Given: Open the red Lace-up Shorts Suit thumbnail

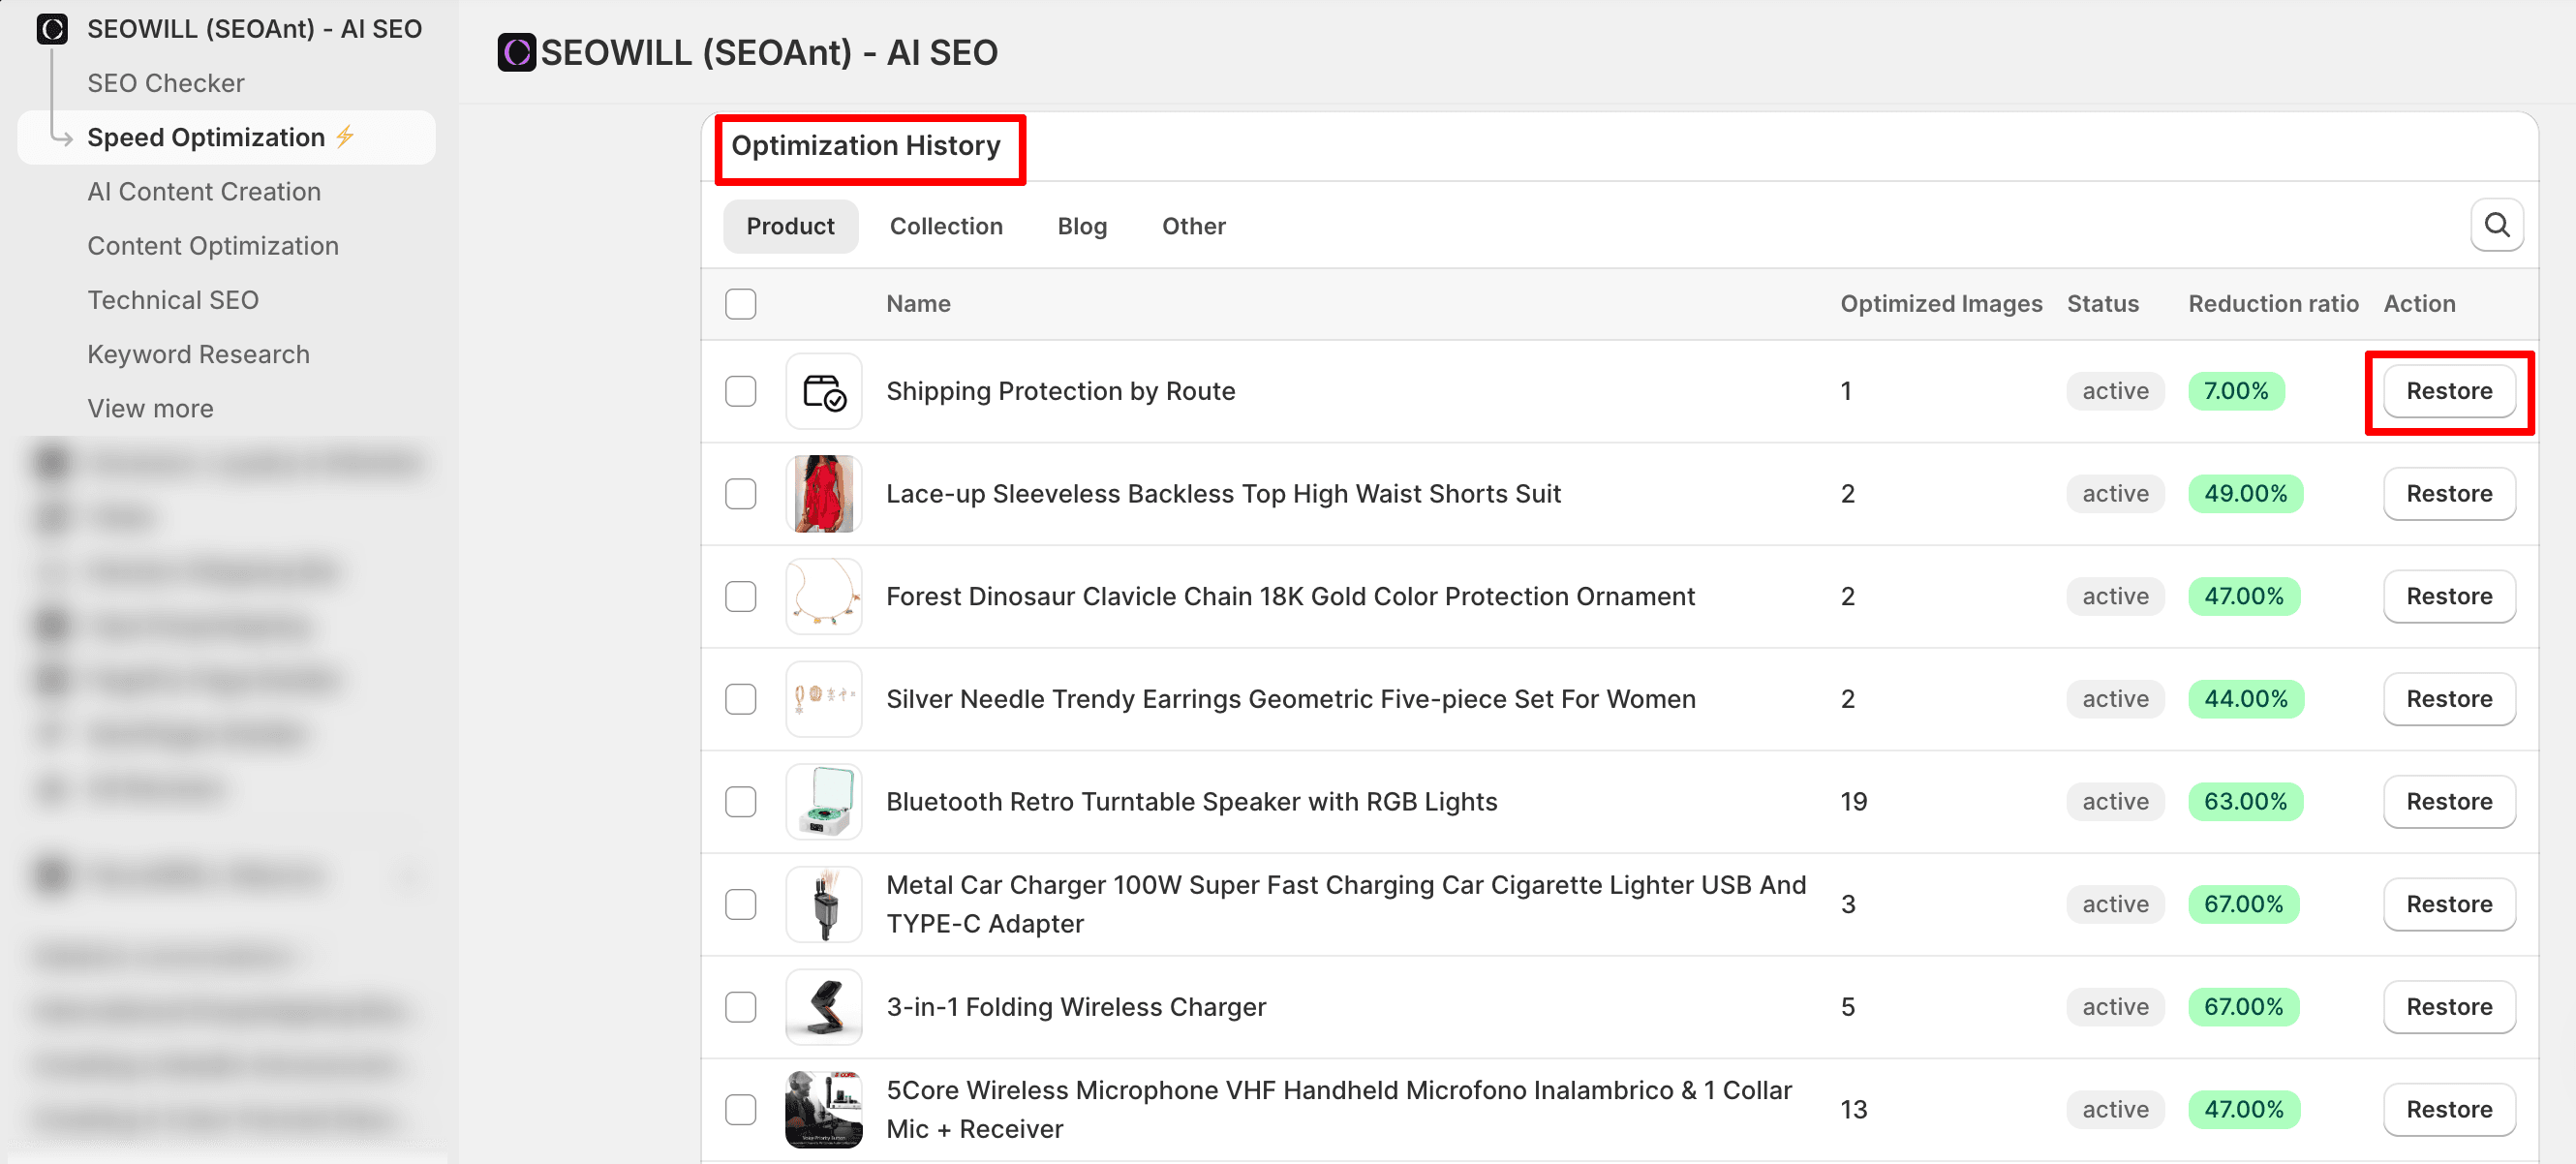Looking at the screenshot, I should tap(823, 494).
